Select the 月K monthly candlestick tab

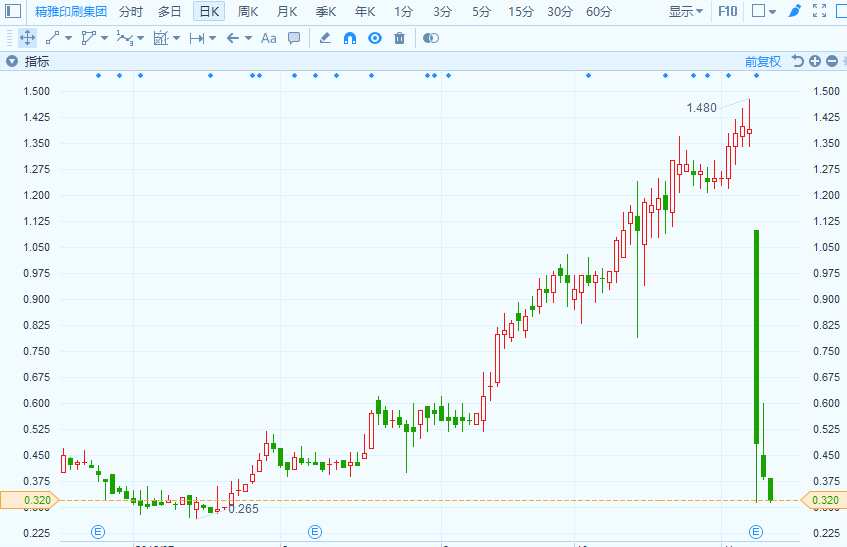click(x=287, y=11)
